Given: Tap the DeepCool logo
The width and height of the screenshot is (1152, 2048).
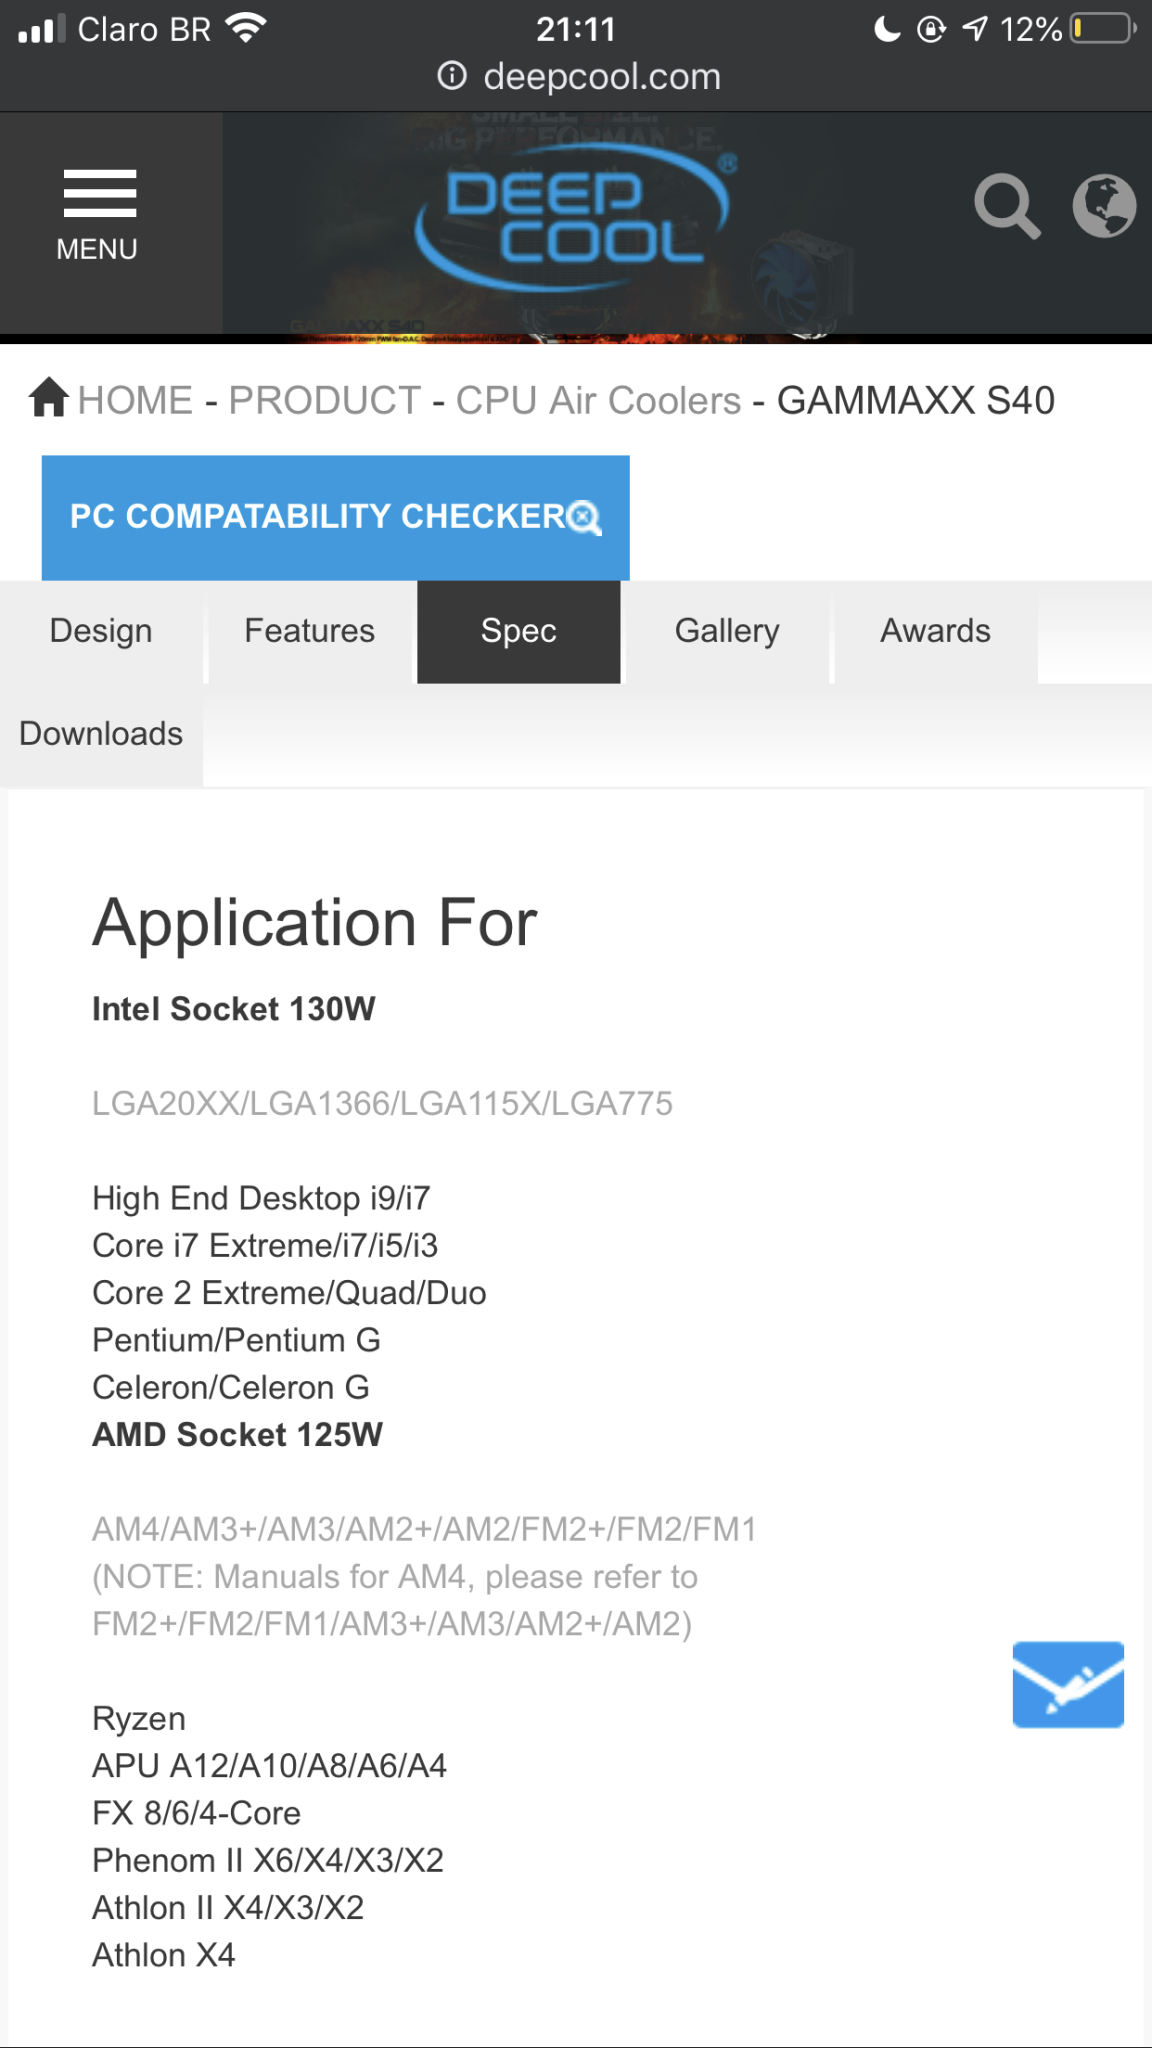Looking at the screenshot, I should (574, 216).
